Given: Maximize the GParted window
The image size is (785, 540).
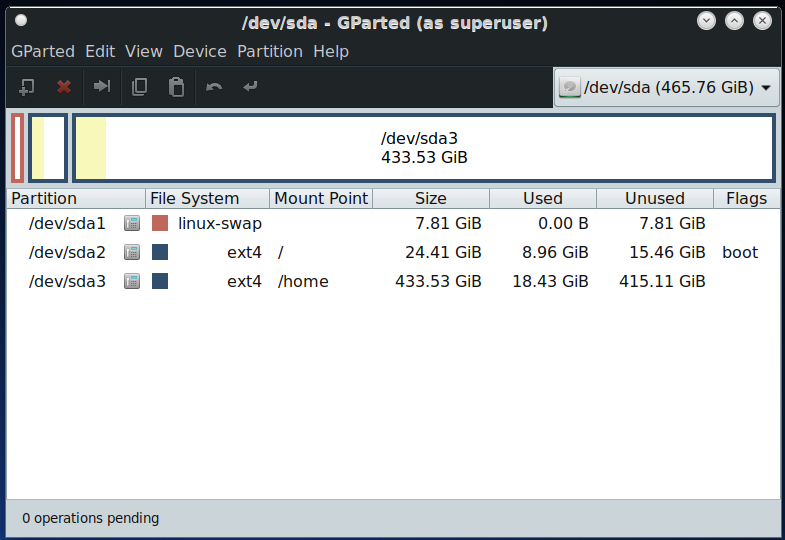Looking at the screenshot, I should tap(734, 21).
